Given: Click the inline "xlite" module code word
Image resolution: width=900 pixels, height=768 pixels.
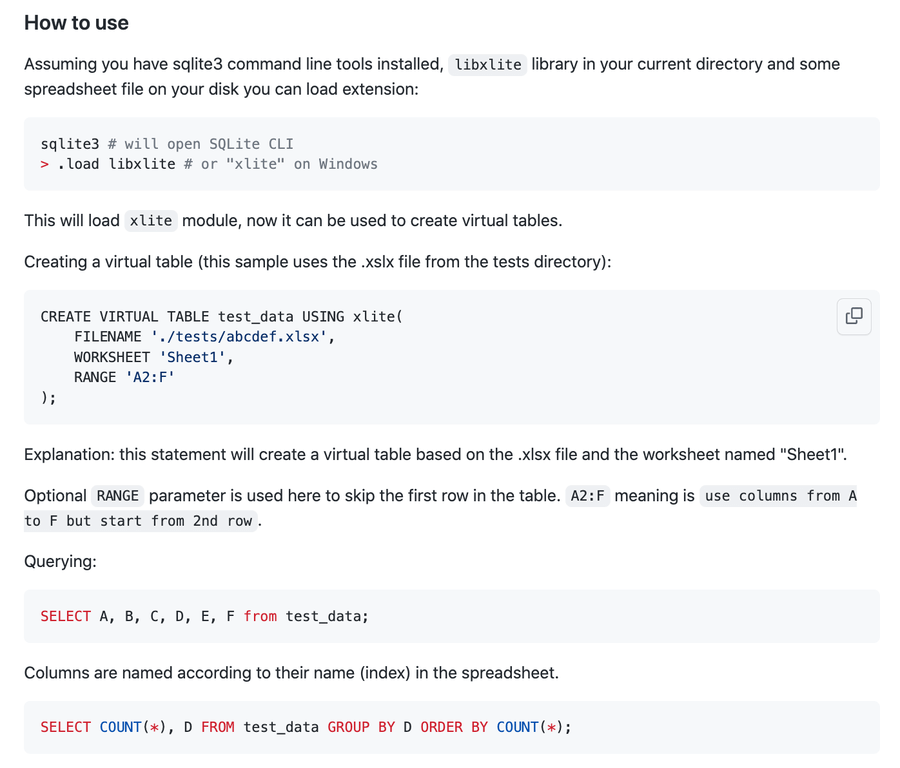Looking at the screenshot, I should click(x=151, y=221).
